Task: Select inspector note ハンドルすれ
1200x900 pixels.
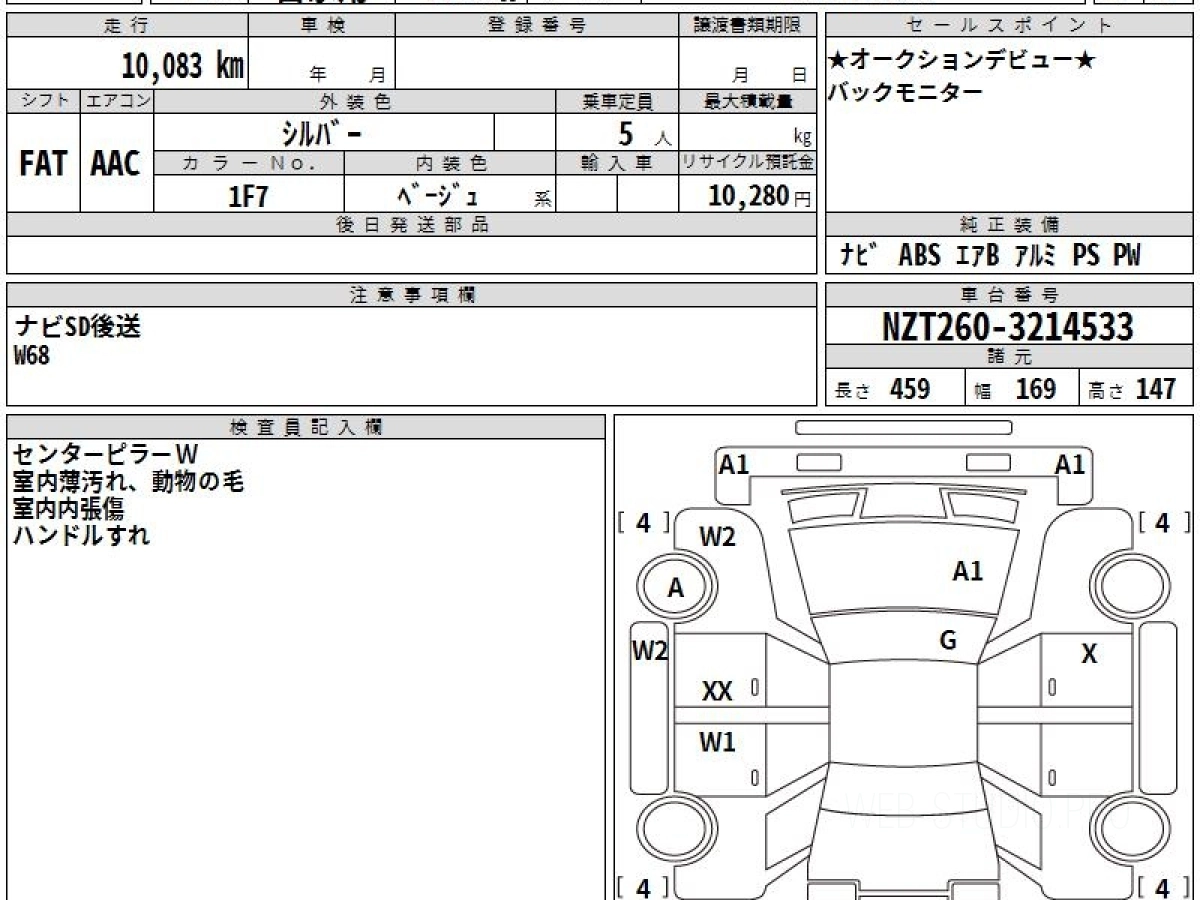Action: 81,534
